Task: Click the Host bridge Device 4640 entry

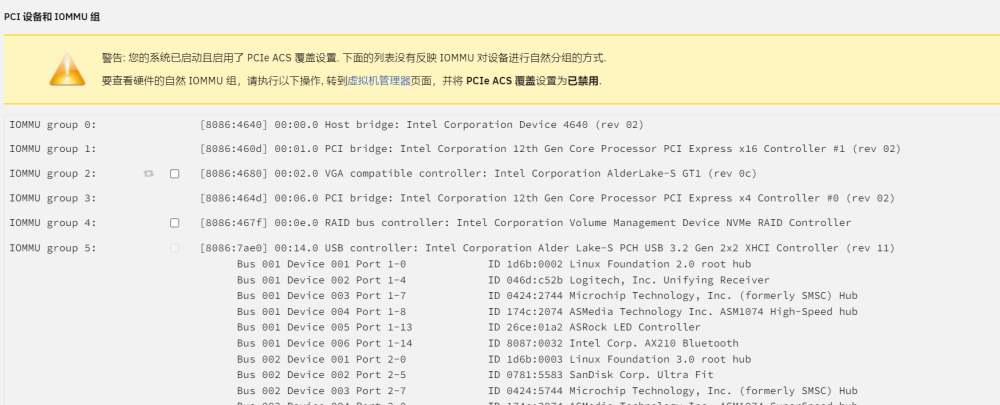Action: coord(422,124)
